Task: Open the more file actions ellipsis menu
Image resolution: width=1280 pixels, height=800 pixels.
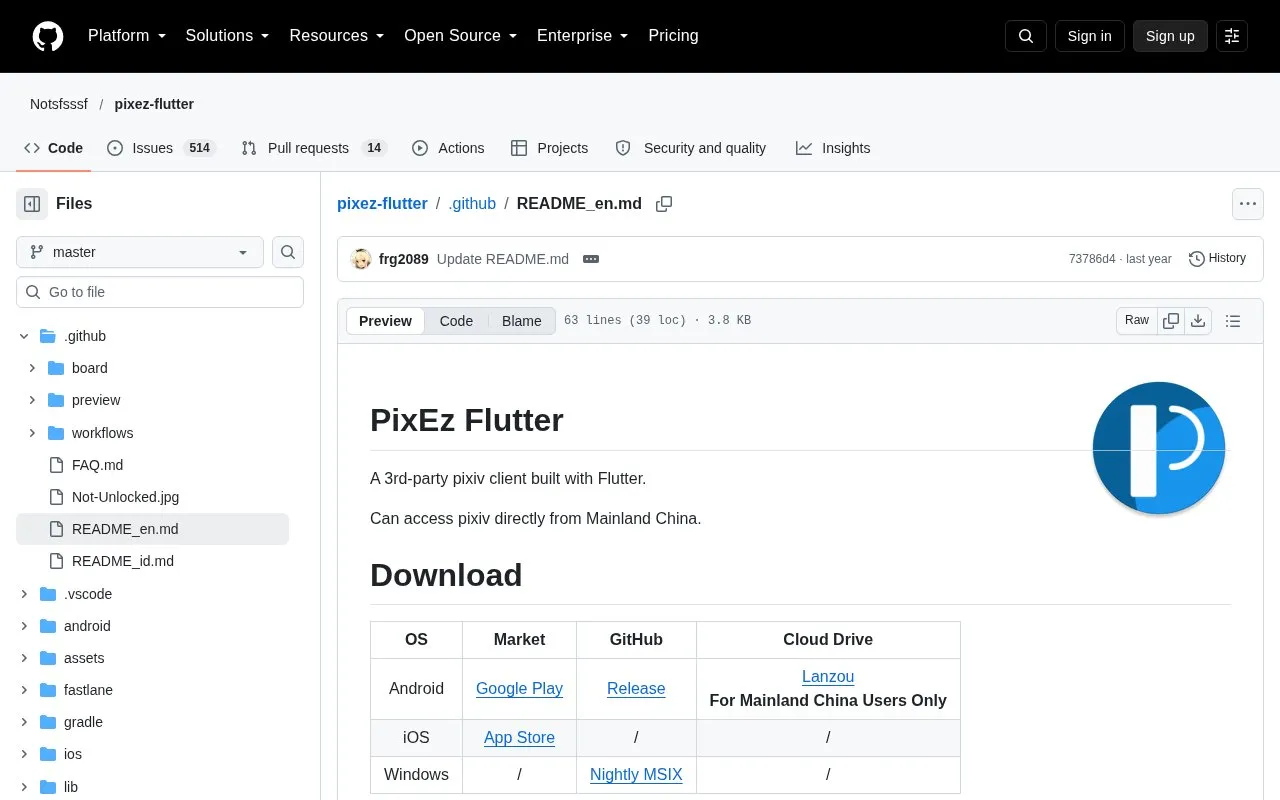Action: click(1248, 204)
